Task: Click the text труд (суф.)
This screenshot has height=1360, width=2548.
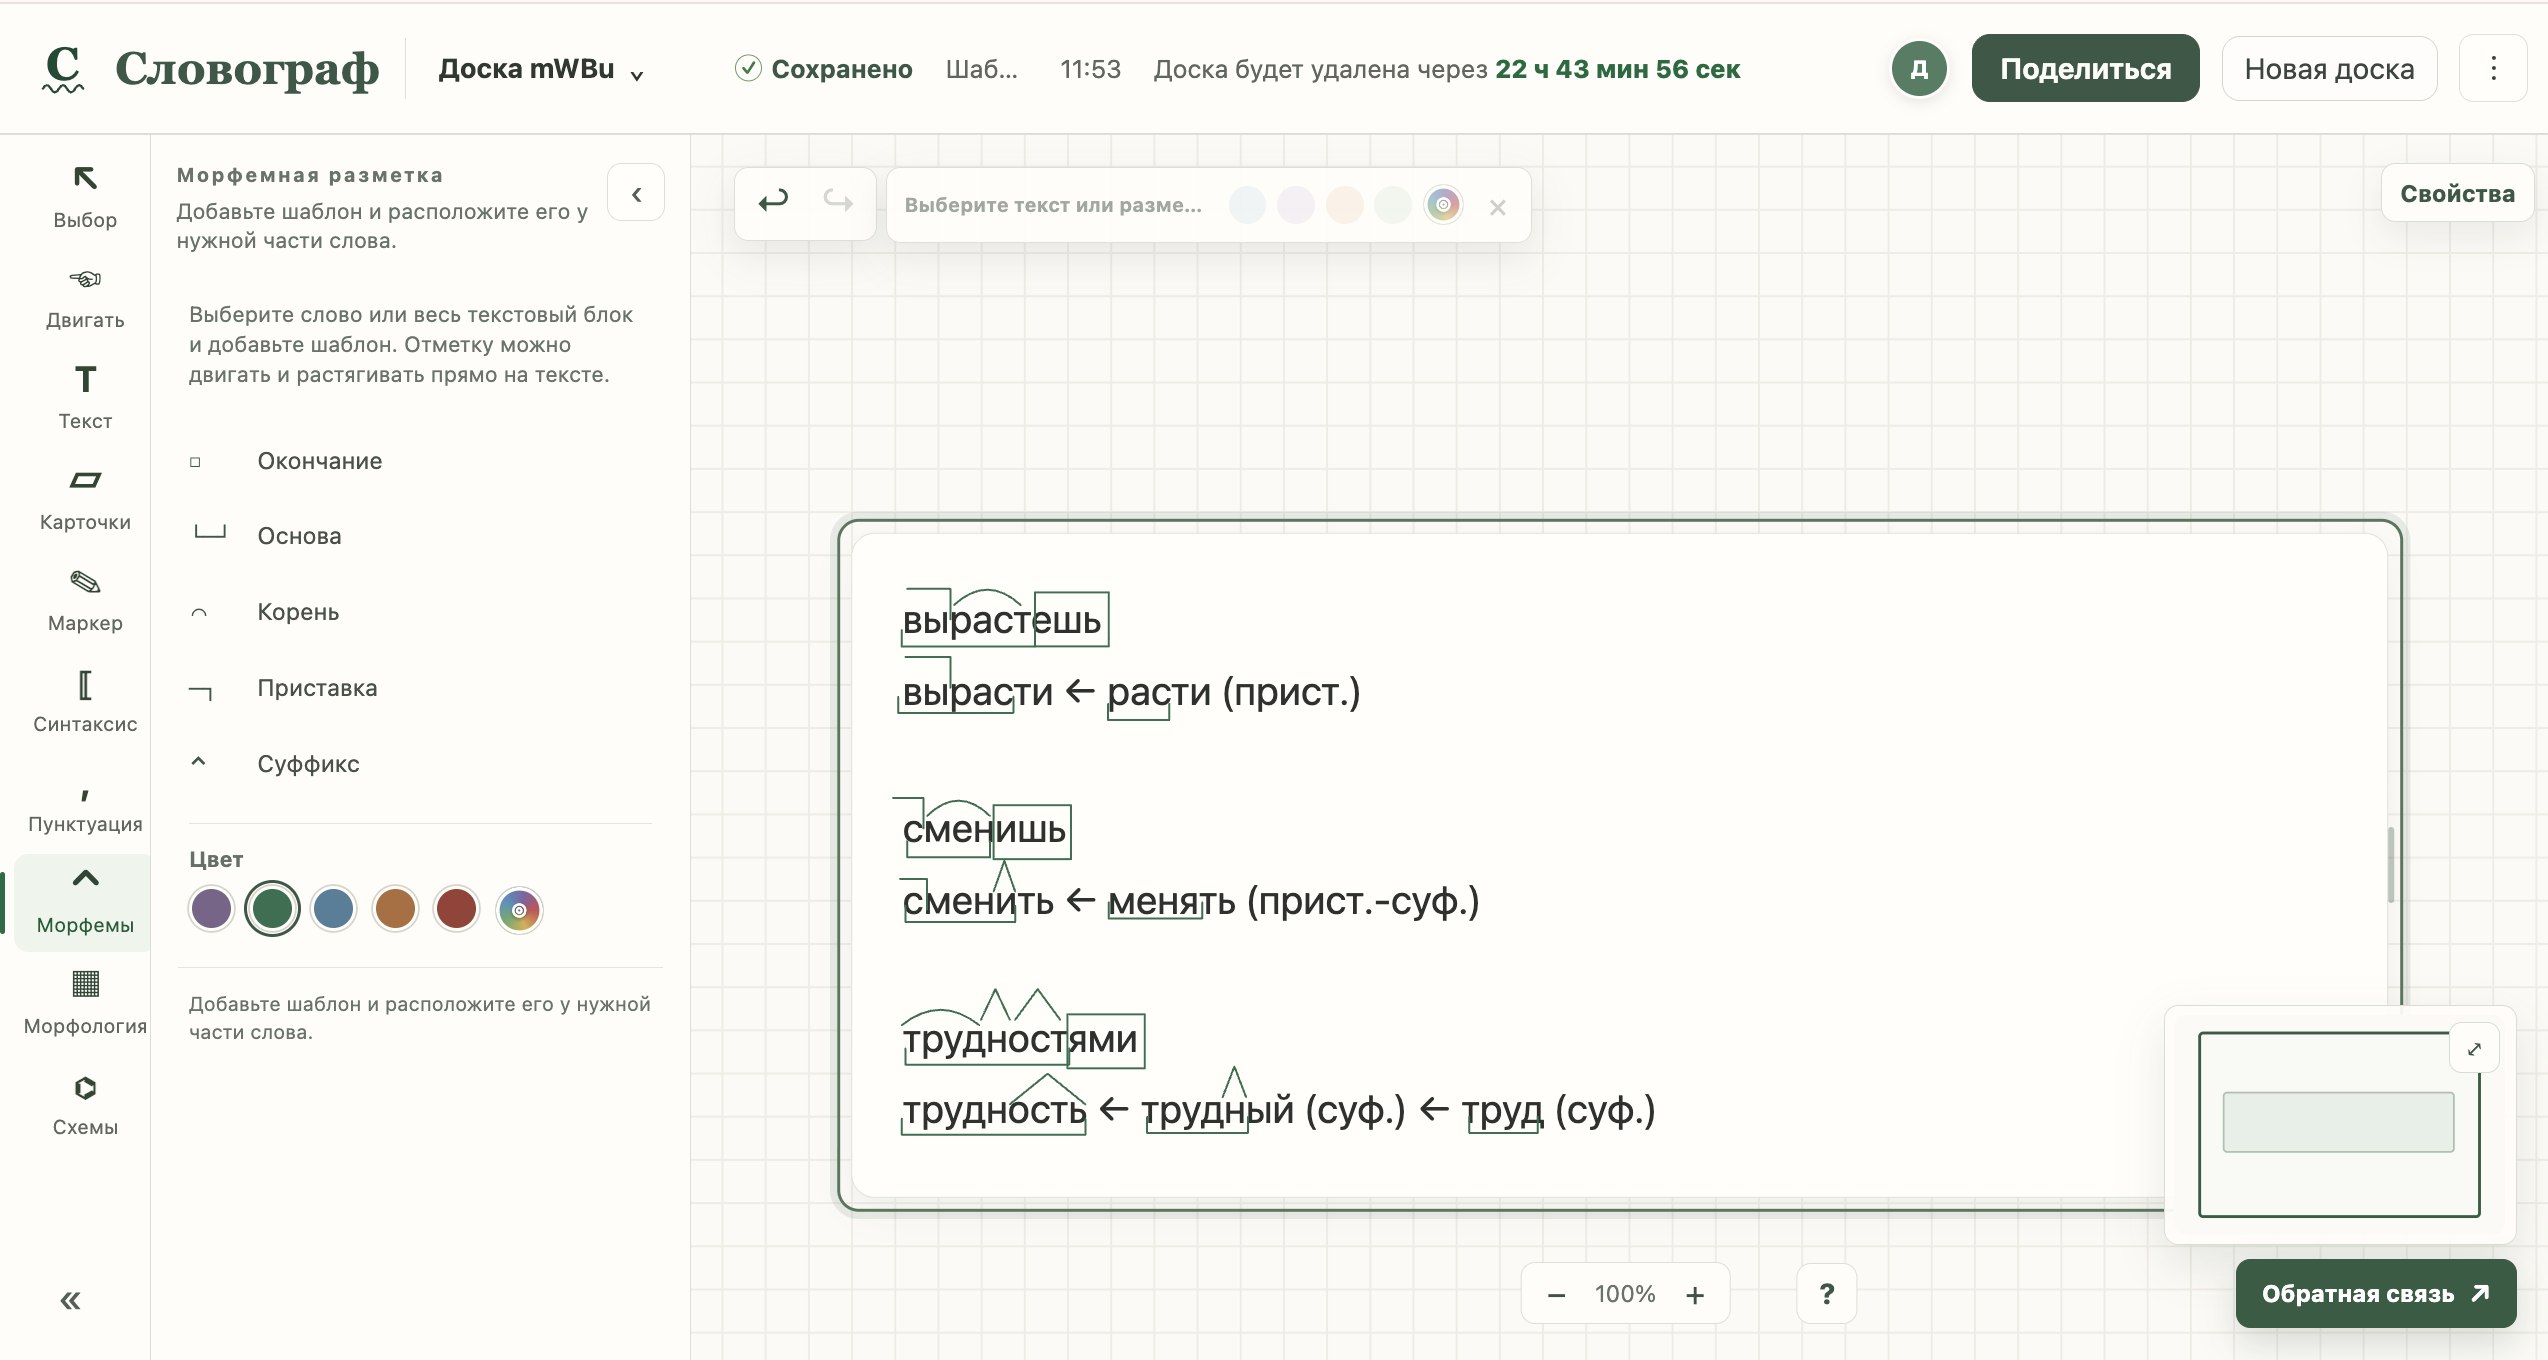Action: point(1559,1110)
